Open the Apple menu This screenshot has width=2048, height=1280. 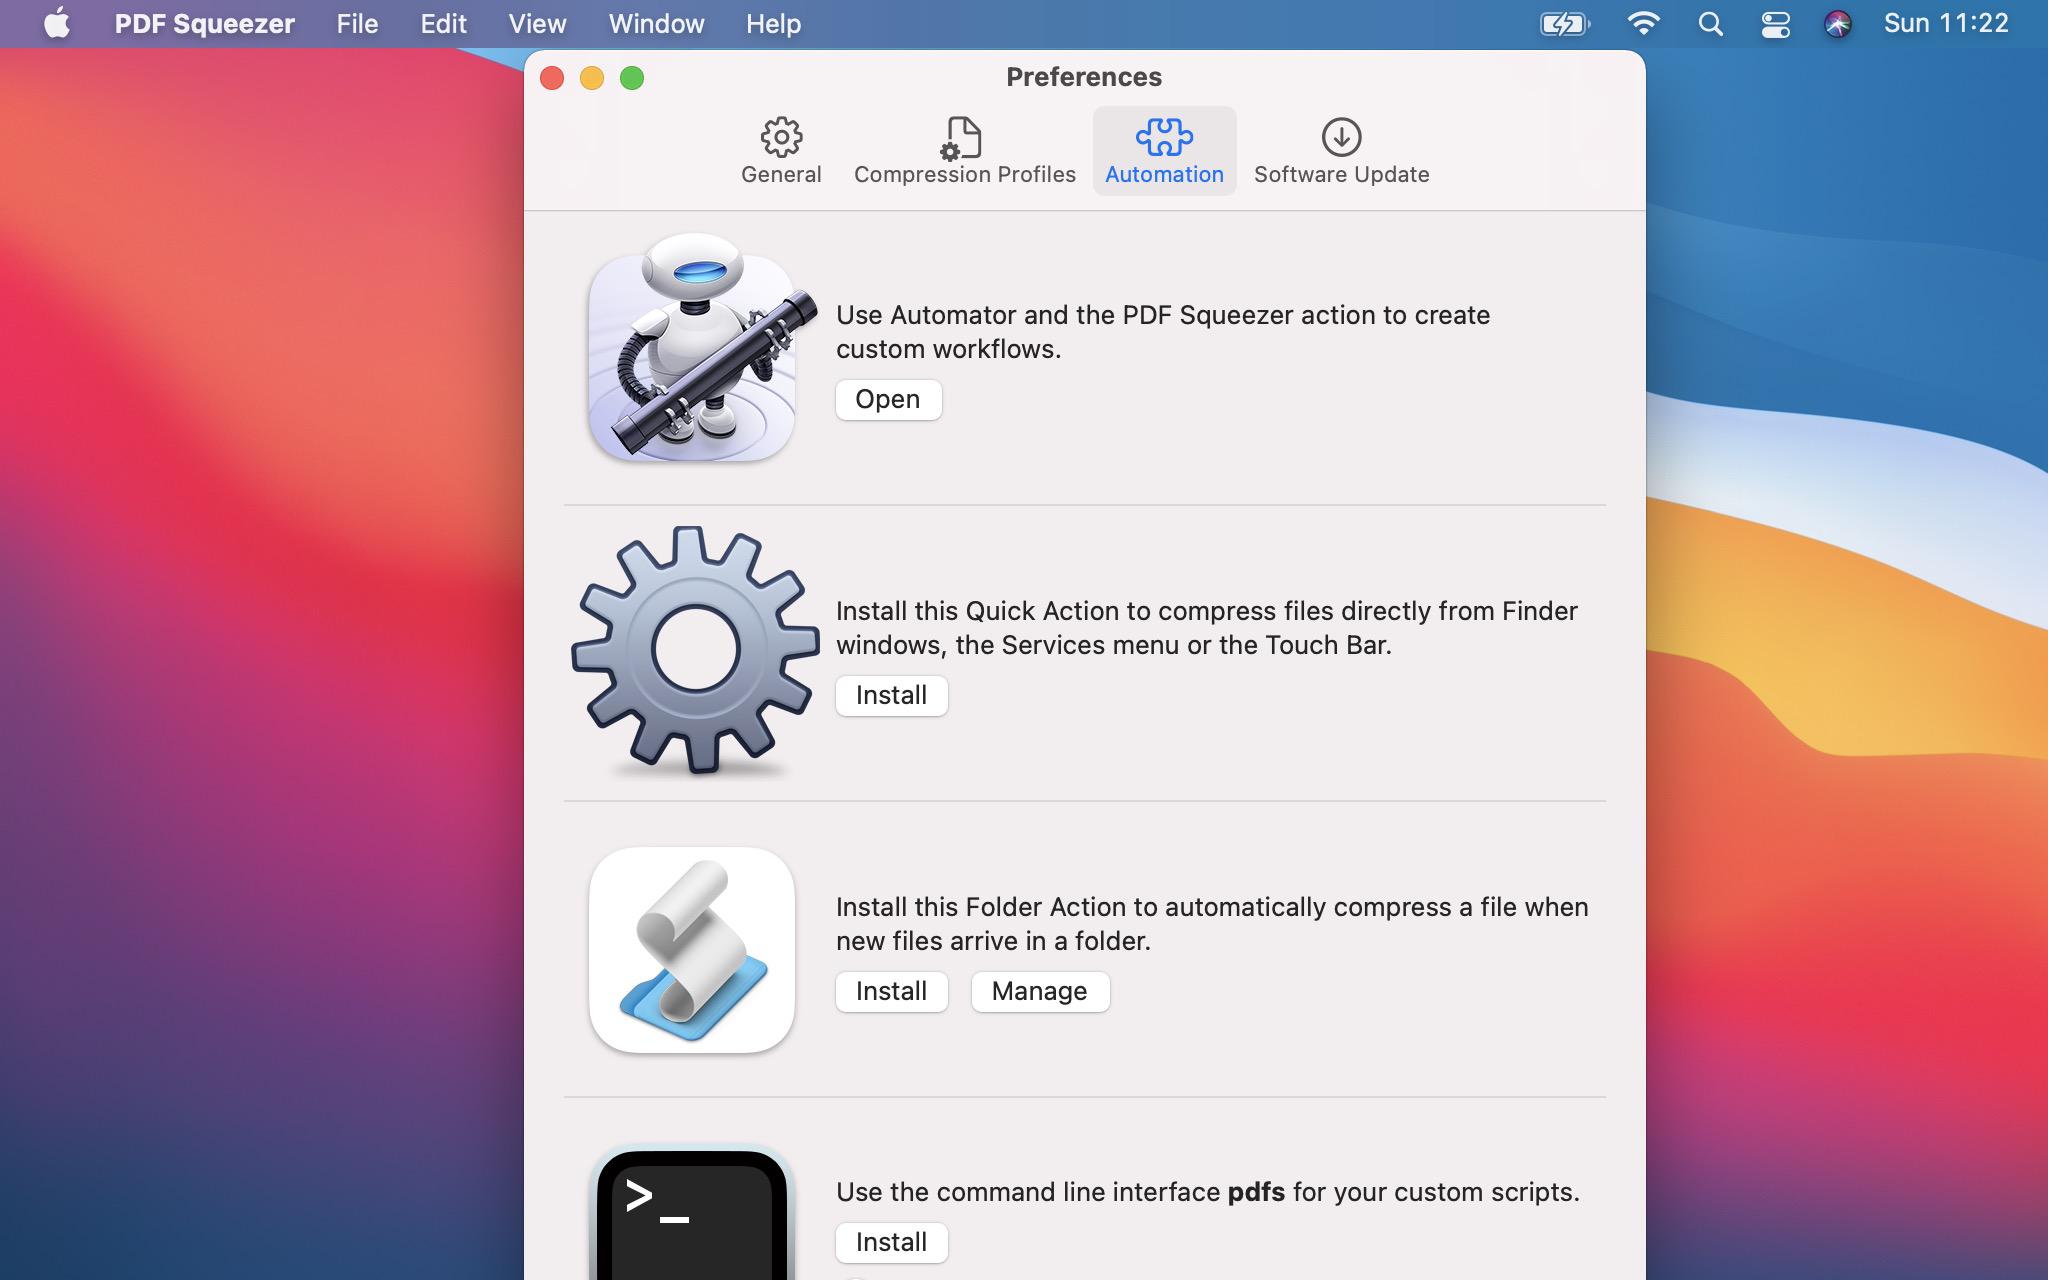[57, 23]
